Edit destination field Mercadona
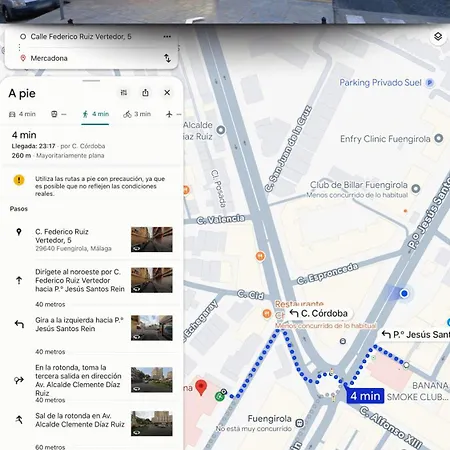 coord(49,58)
